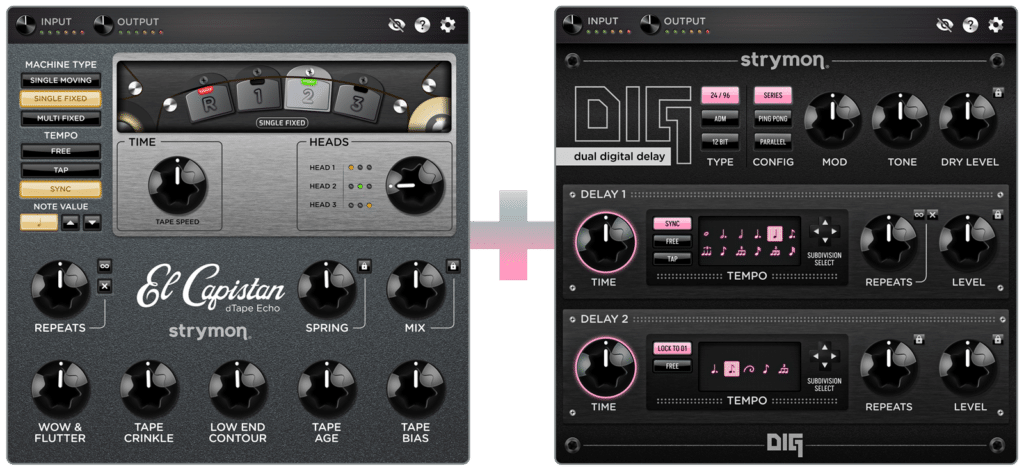Screen dimensions: 1024x470
Task: Click the X button beside El Capistan Repeats
Action: click(x=104, y=285)
